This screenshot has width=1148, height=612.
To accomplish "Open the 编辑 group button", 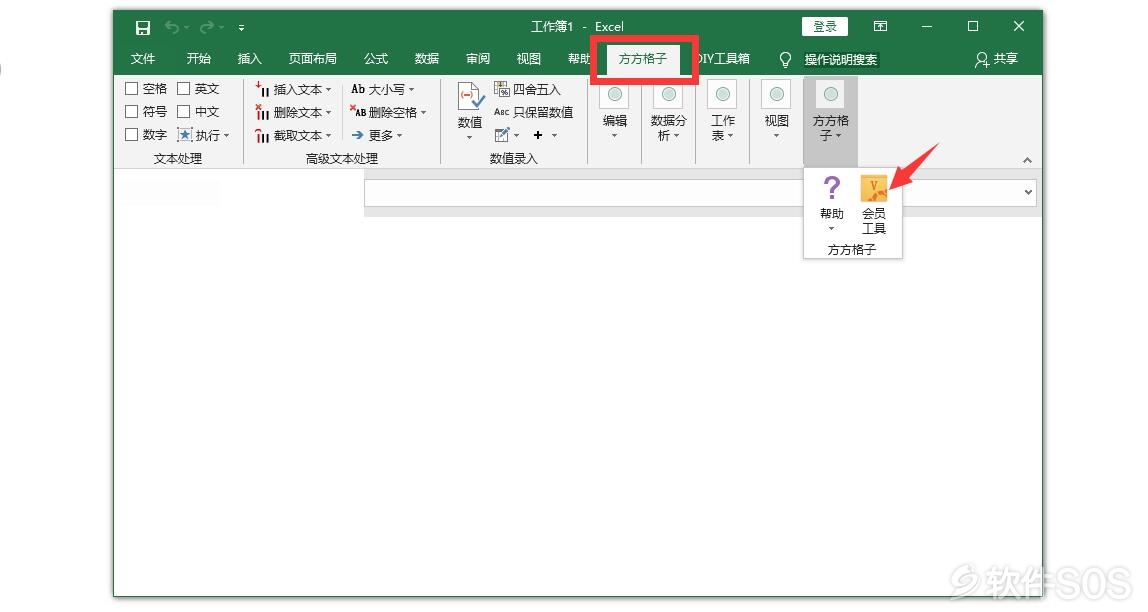I will (615, 111).
